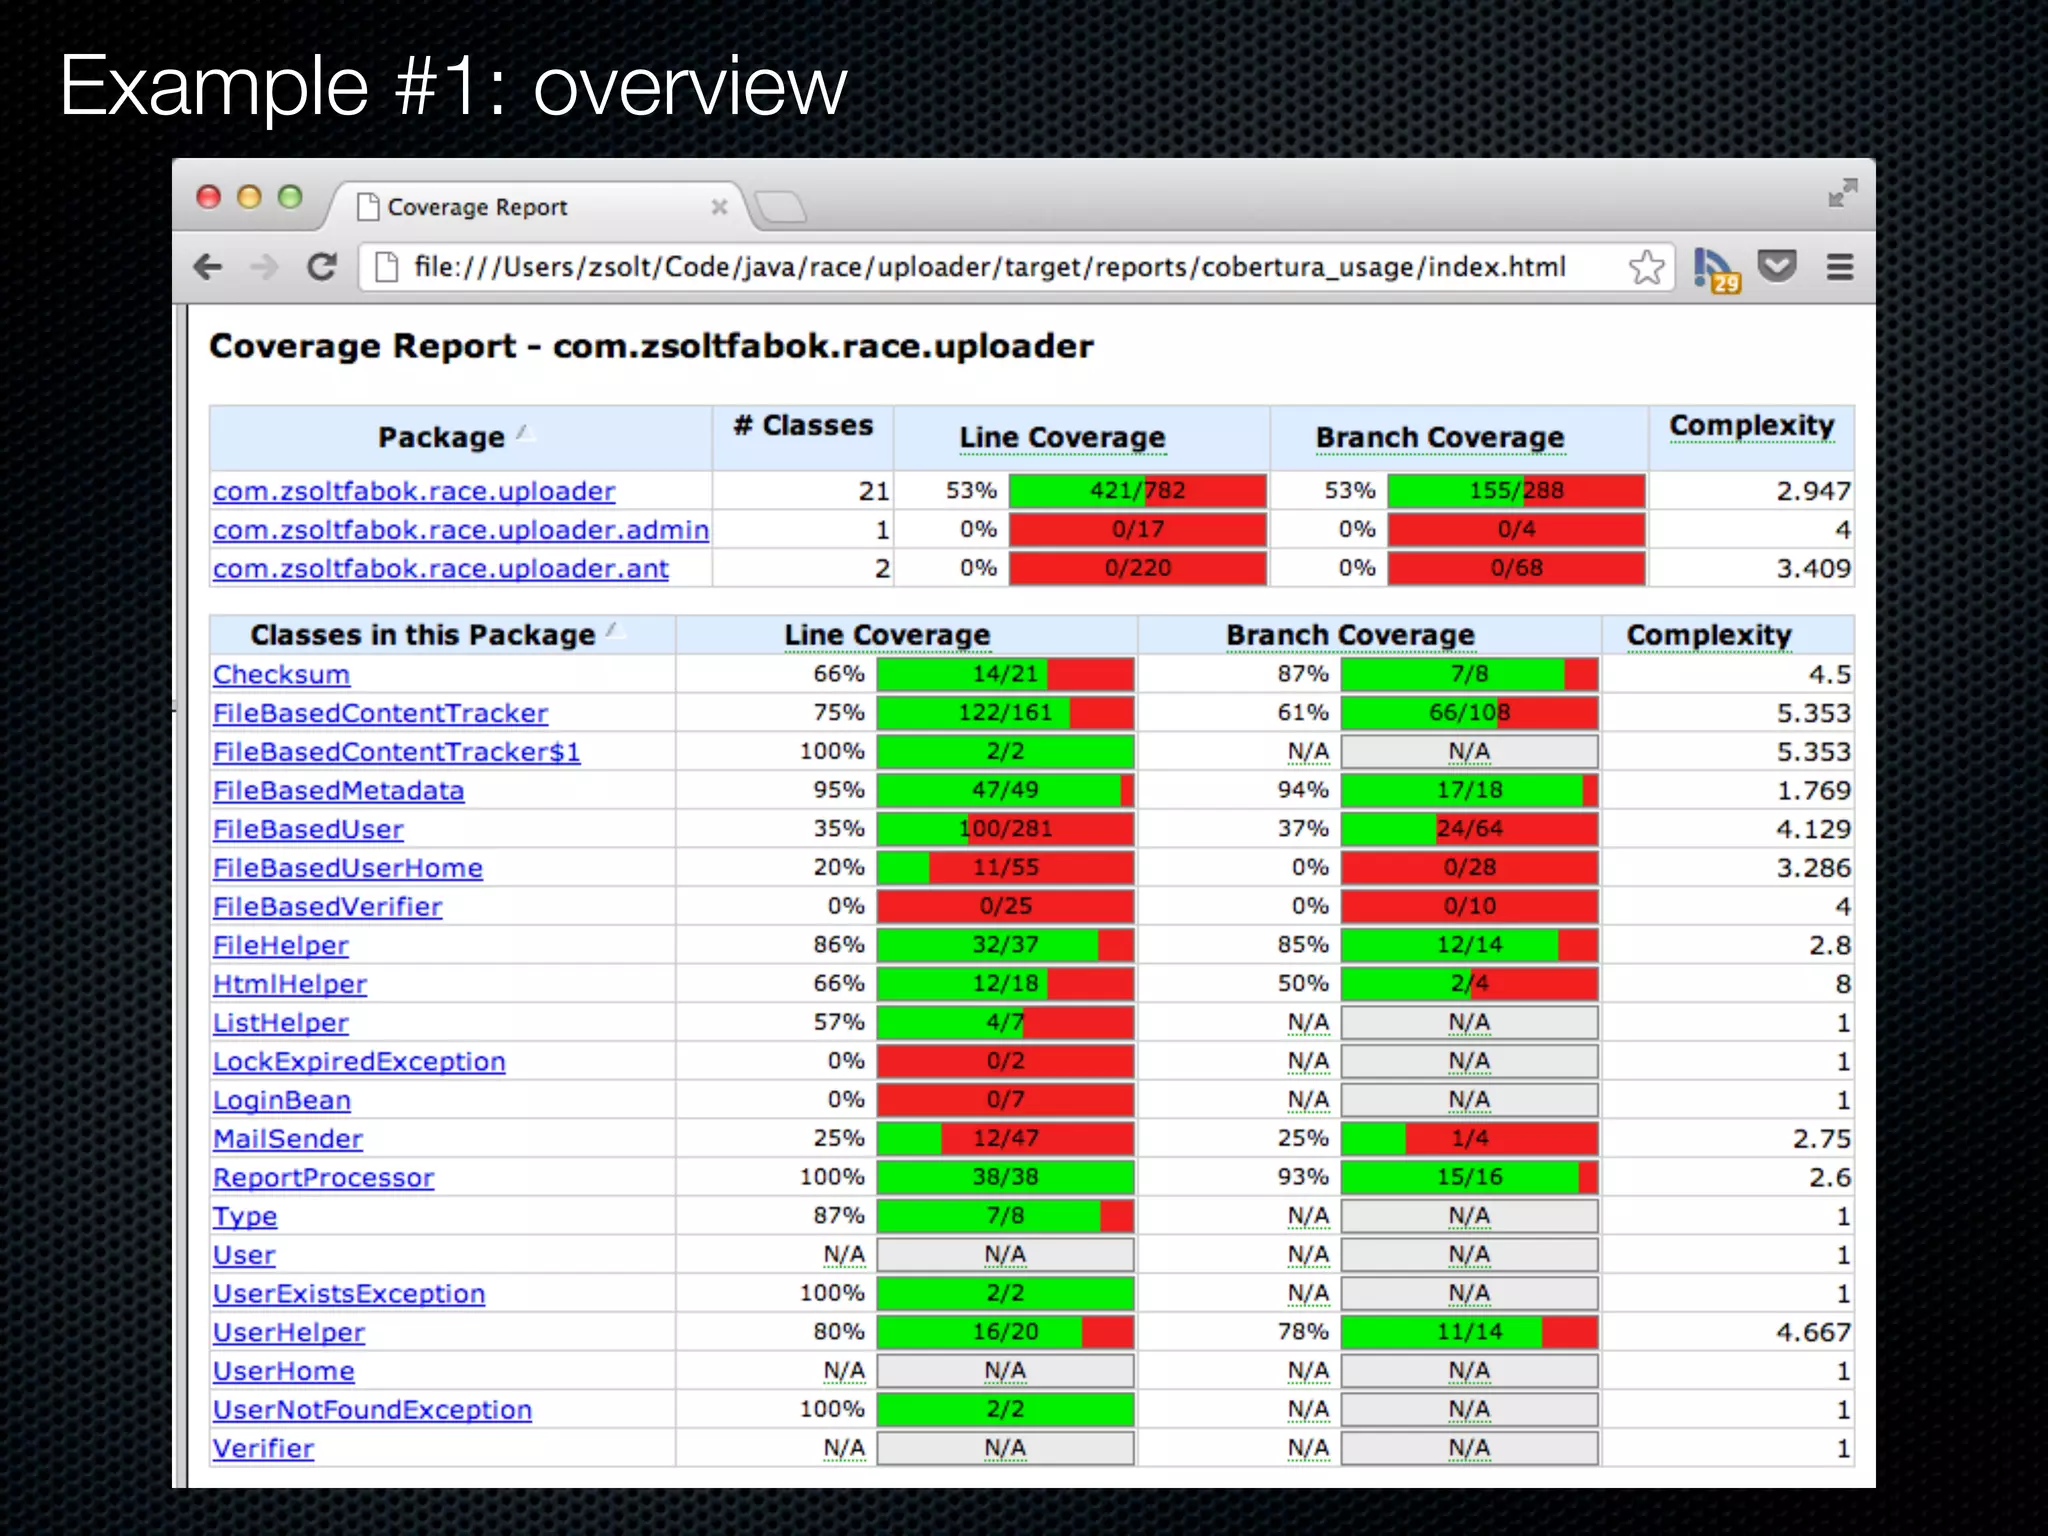Image resolution: width=2048 pixels, height=1536 pixels.
Task: Click the complexity value 4.667
Action: pos(1813,1332)
